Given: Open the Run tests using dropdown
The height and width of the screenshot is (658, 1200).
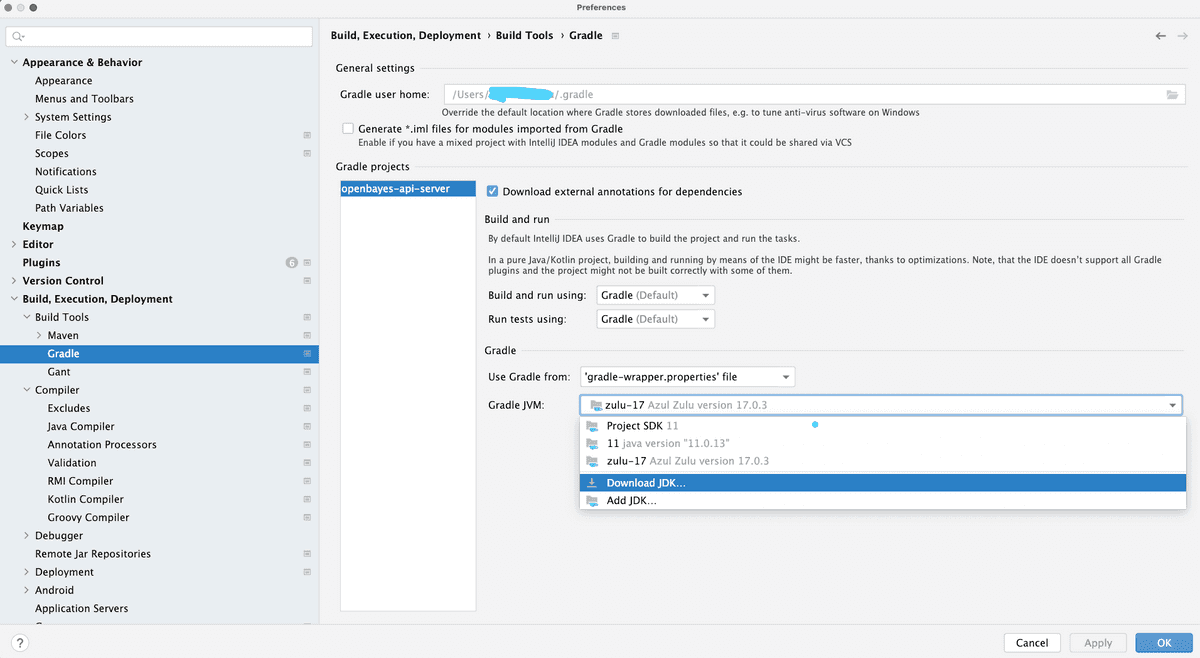Looking at the screenshot, I should click(656, 319).
